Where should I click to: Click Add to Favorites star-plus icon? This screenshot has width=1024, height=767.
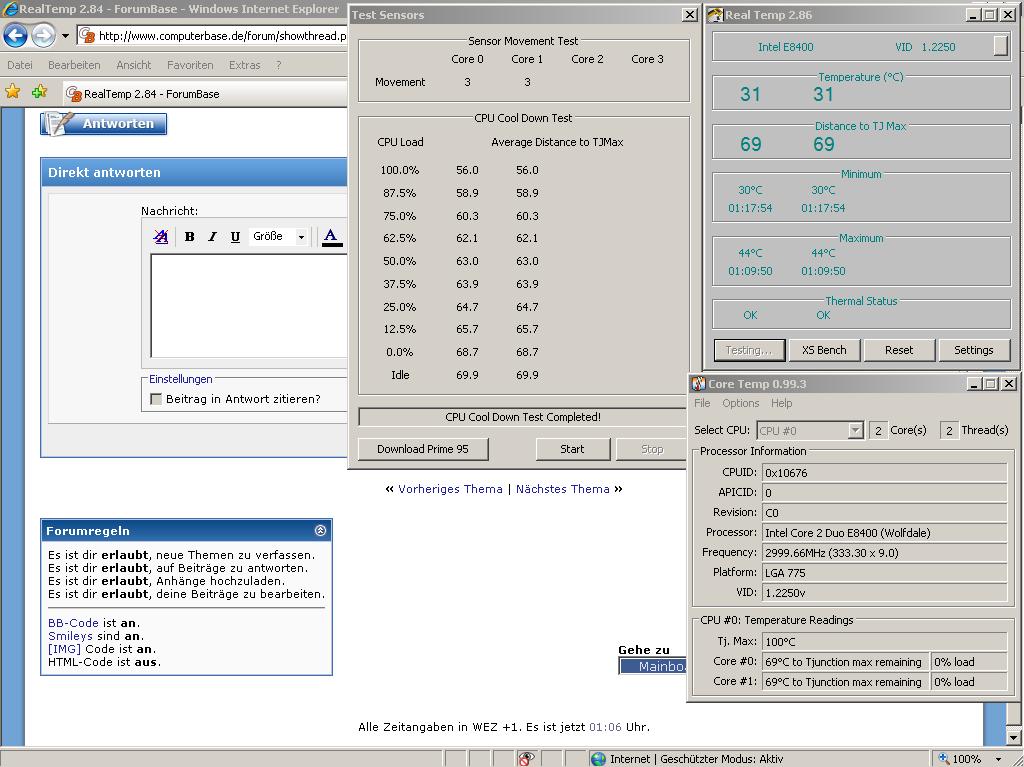point(39,91)
